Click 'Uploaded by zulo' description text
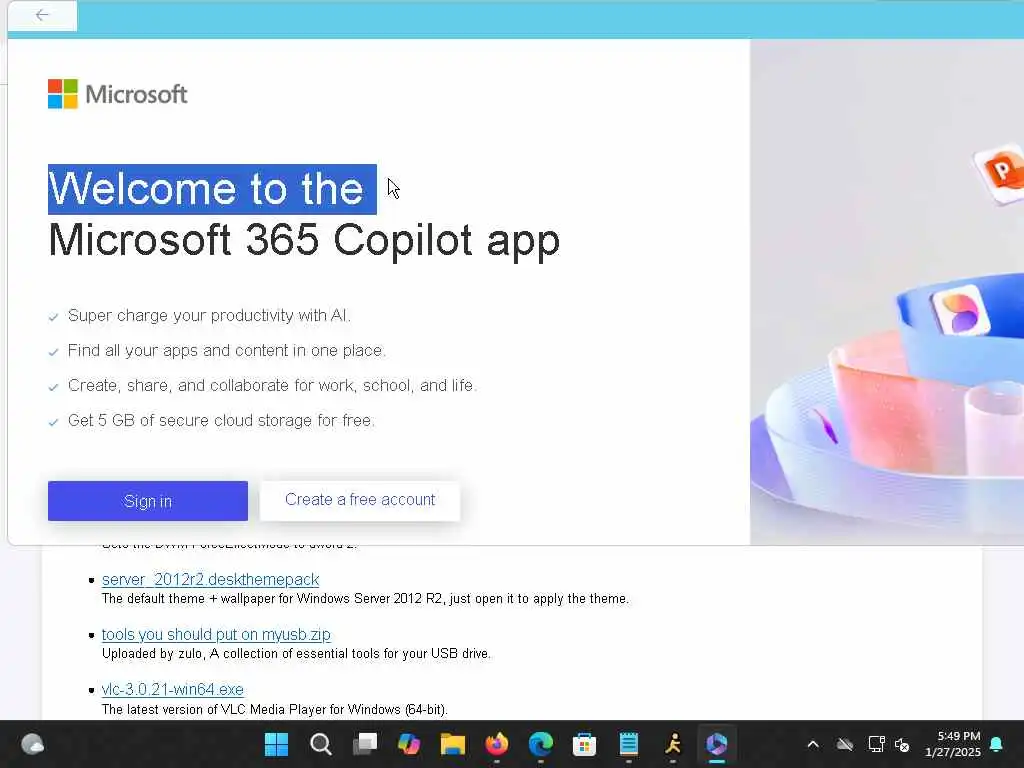The image size is (1024, 768). [296, 654]
